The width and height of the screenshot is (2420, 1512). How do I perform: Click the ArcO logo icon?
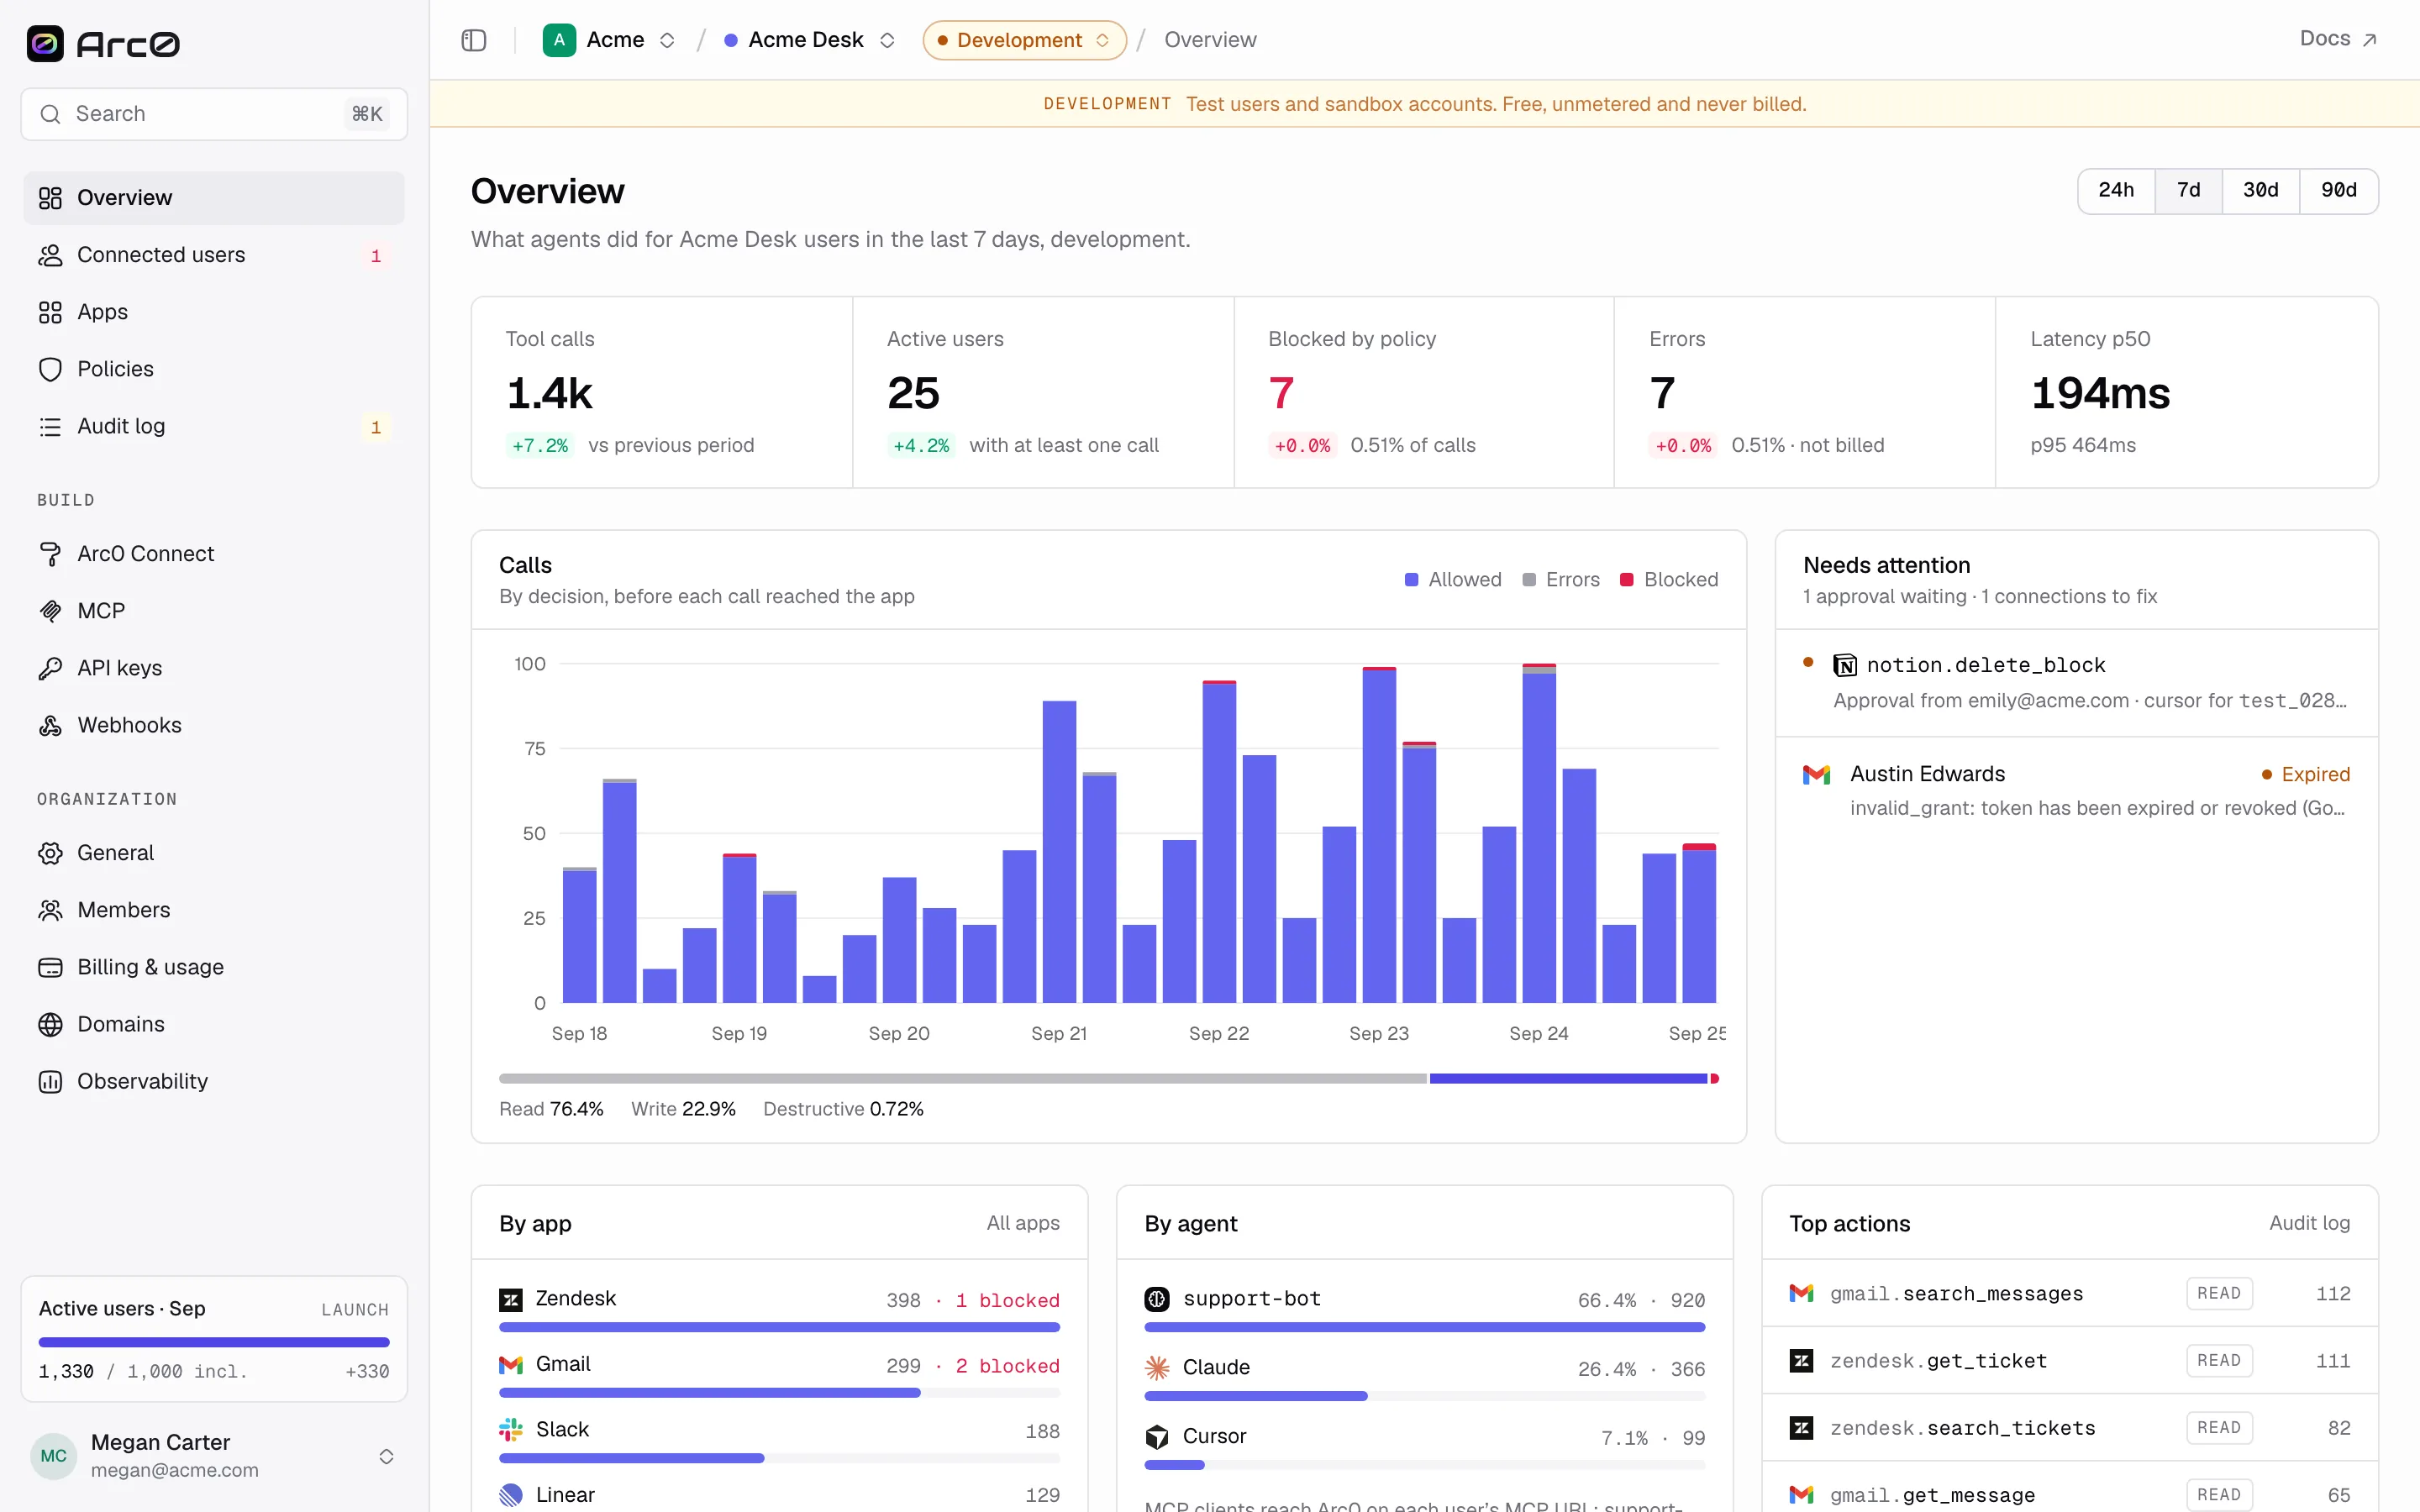45,43
